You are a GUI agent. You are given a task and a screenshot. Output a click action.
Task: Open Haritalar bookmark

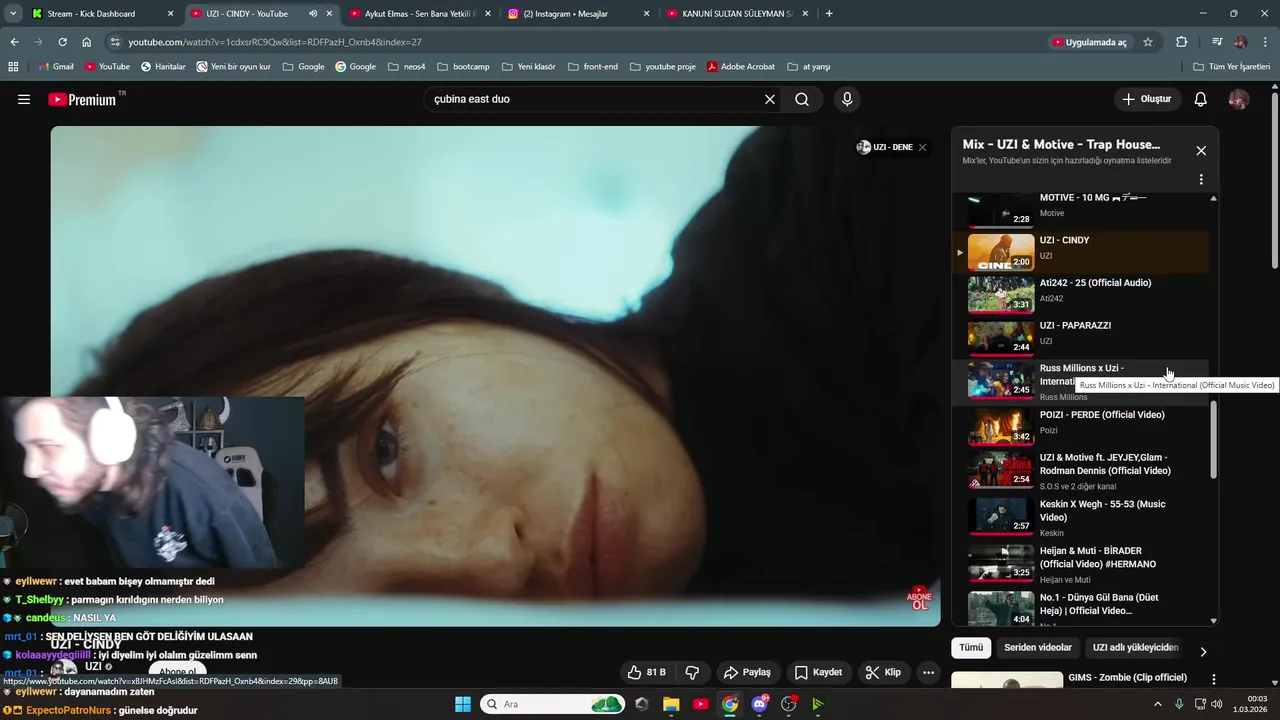click(163, 66)
